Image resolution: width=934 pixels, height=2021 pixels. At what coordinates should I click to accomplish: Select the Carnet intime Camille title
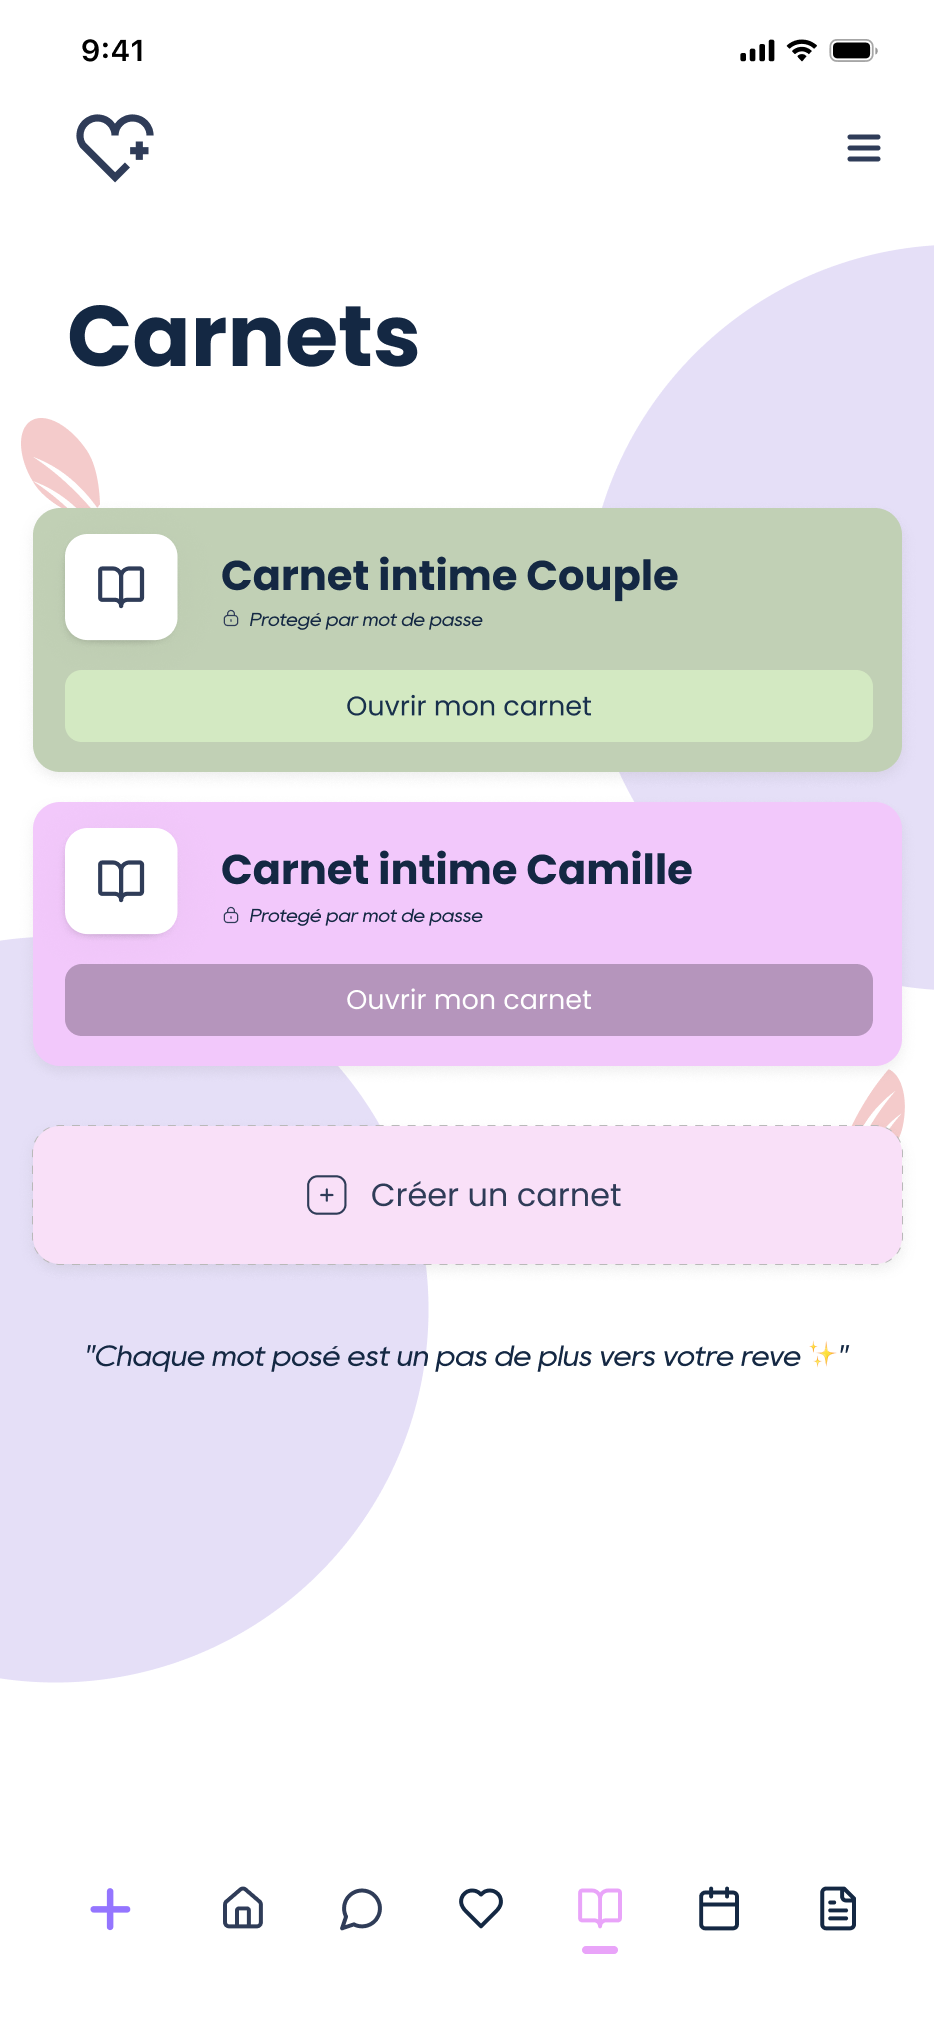(456, 870)
